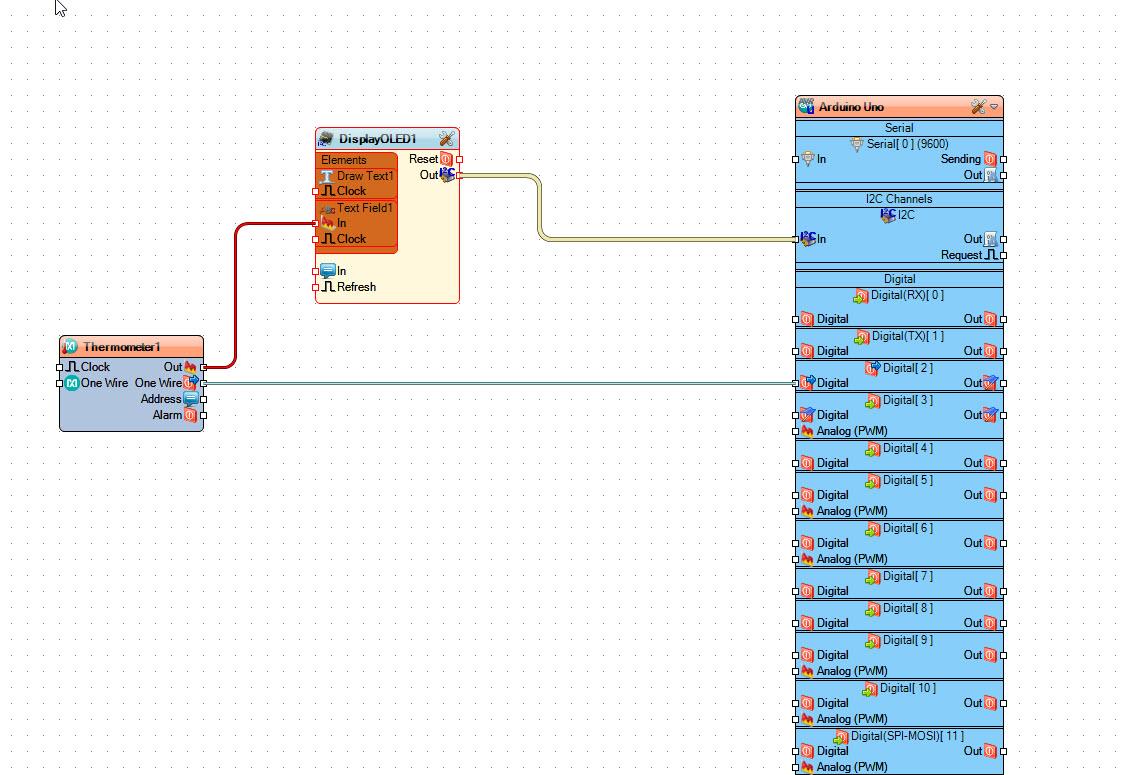1125x775 pixels.
Task: Select the Arduino Uno title bar
Action: (880, 107)
